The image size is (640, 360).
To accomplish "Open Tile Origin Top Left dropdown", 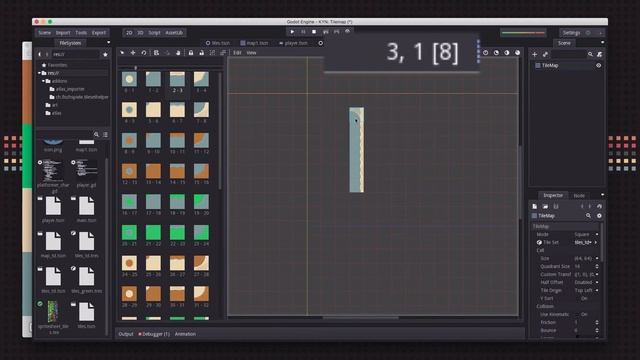I will click(586, 290).
